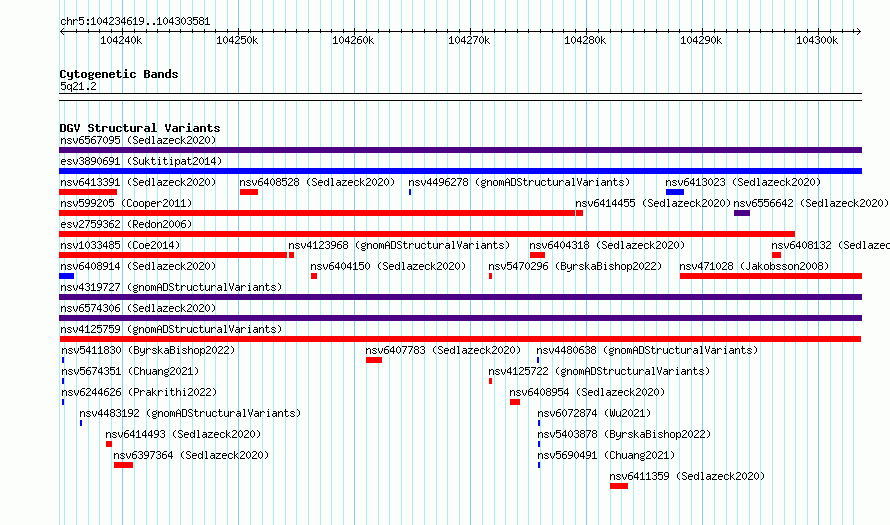Click the purple bar under nsv6556642

[x=742, y=213]
